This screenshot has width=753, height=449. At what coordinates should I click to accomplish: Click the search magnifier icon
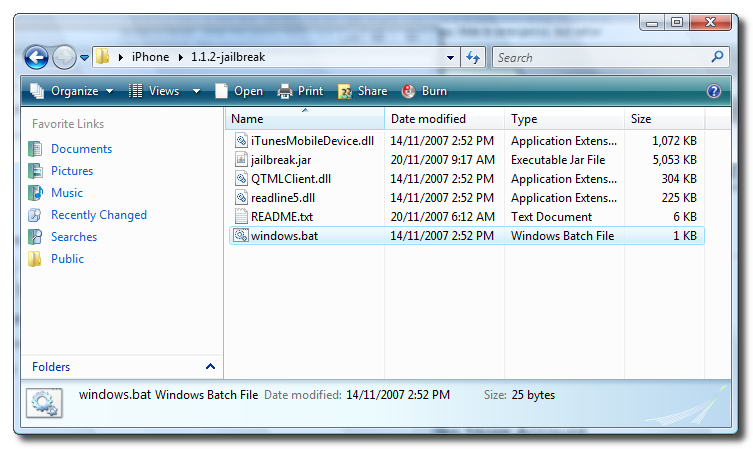point(717,58)
